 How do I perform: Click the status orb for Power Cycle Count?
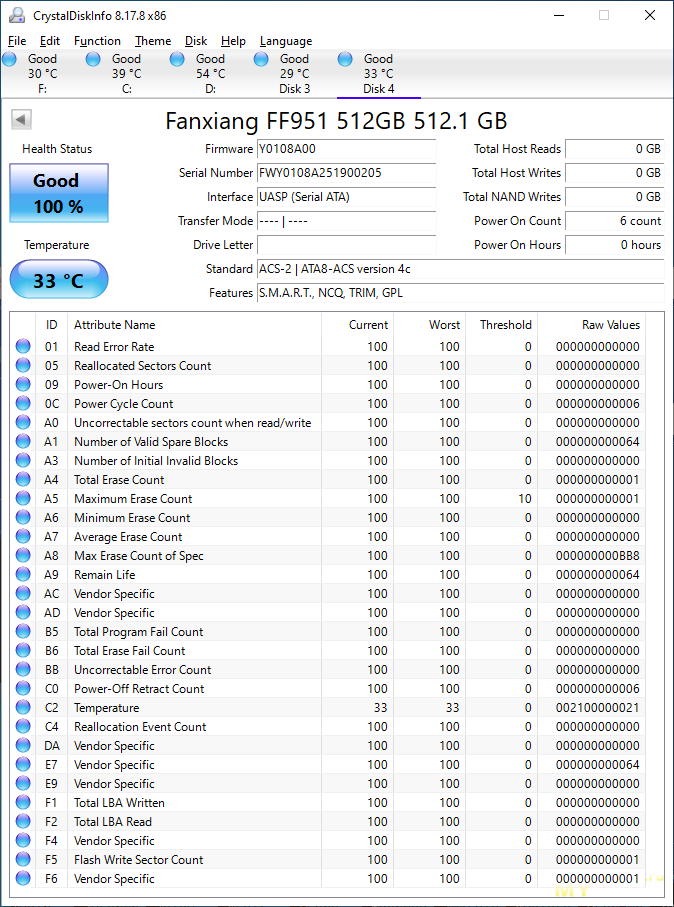coord(23,404)
